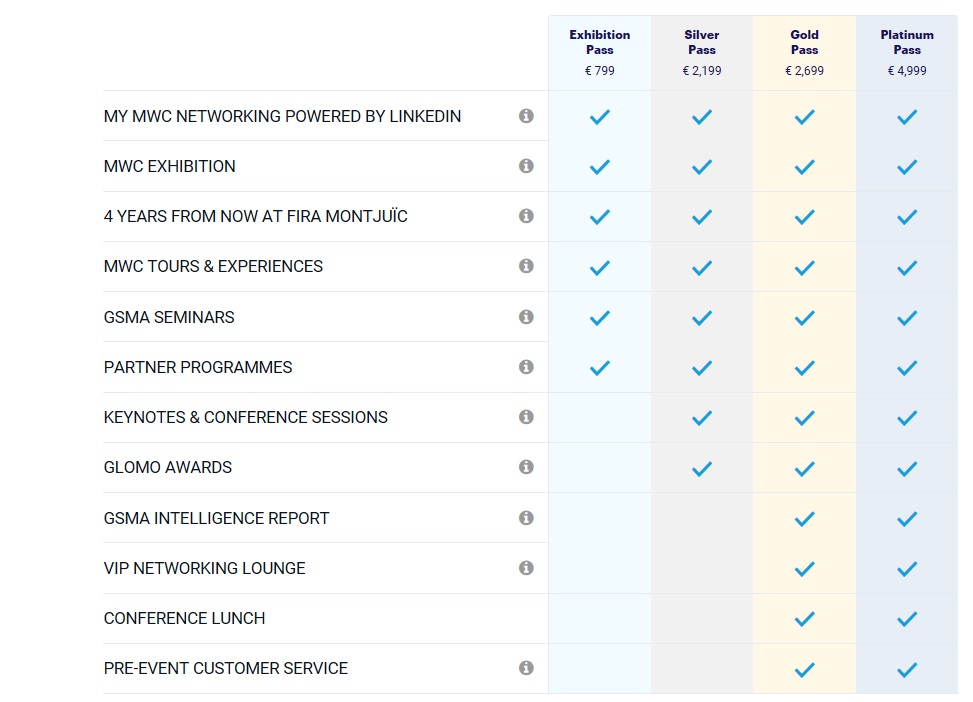Click the GLOMO Awards info icon
The height and width of the screenshot is (702, 973).
(526, 467)
